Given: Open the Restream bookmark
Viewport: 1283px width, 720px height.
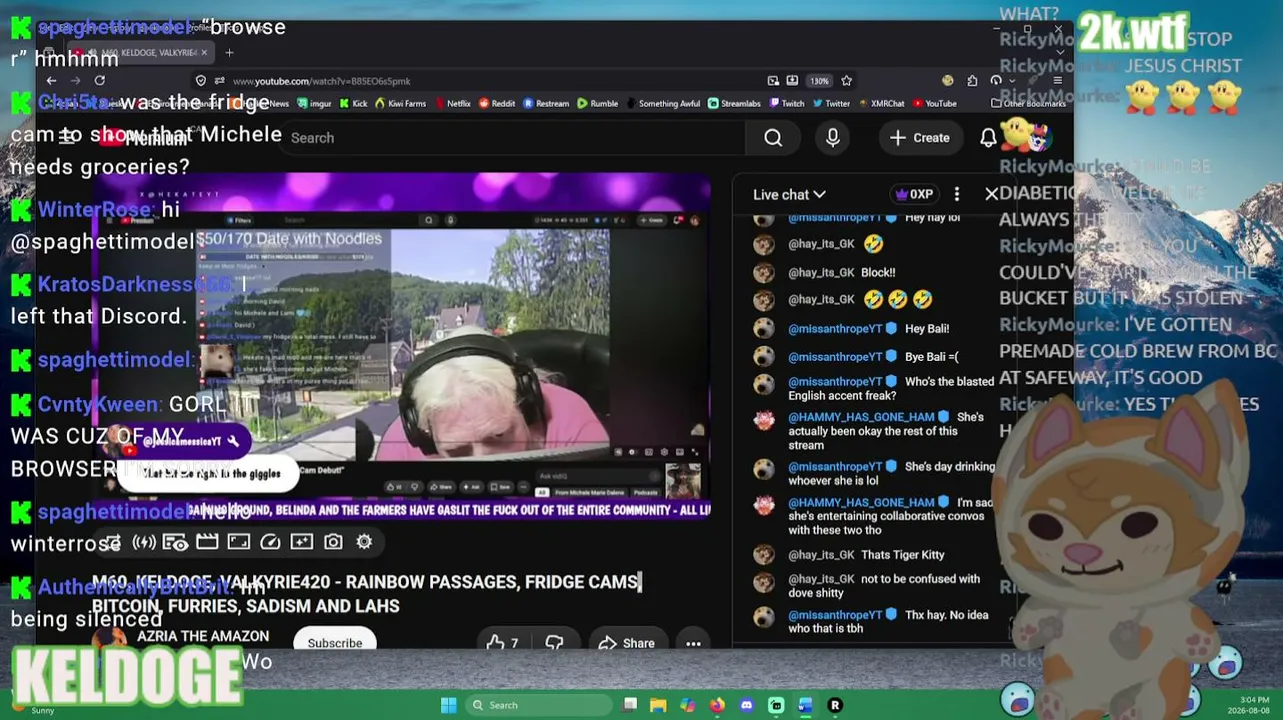Looking at the screenshot, I should pyautogui.click(x=545, y=103).
